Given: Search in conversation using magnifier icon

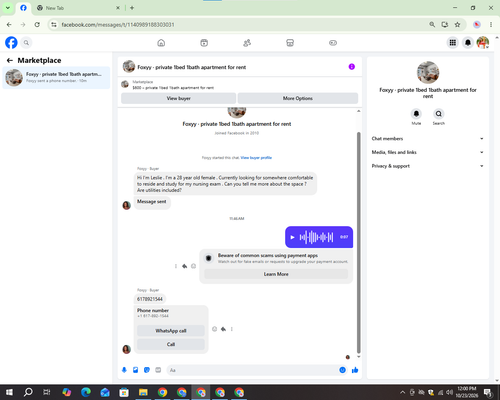Looking at the screenshot, I should (439, 114).
